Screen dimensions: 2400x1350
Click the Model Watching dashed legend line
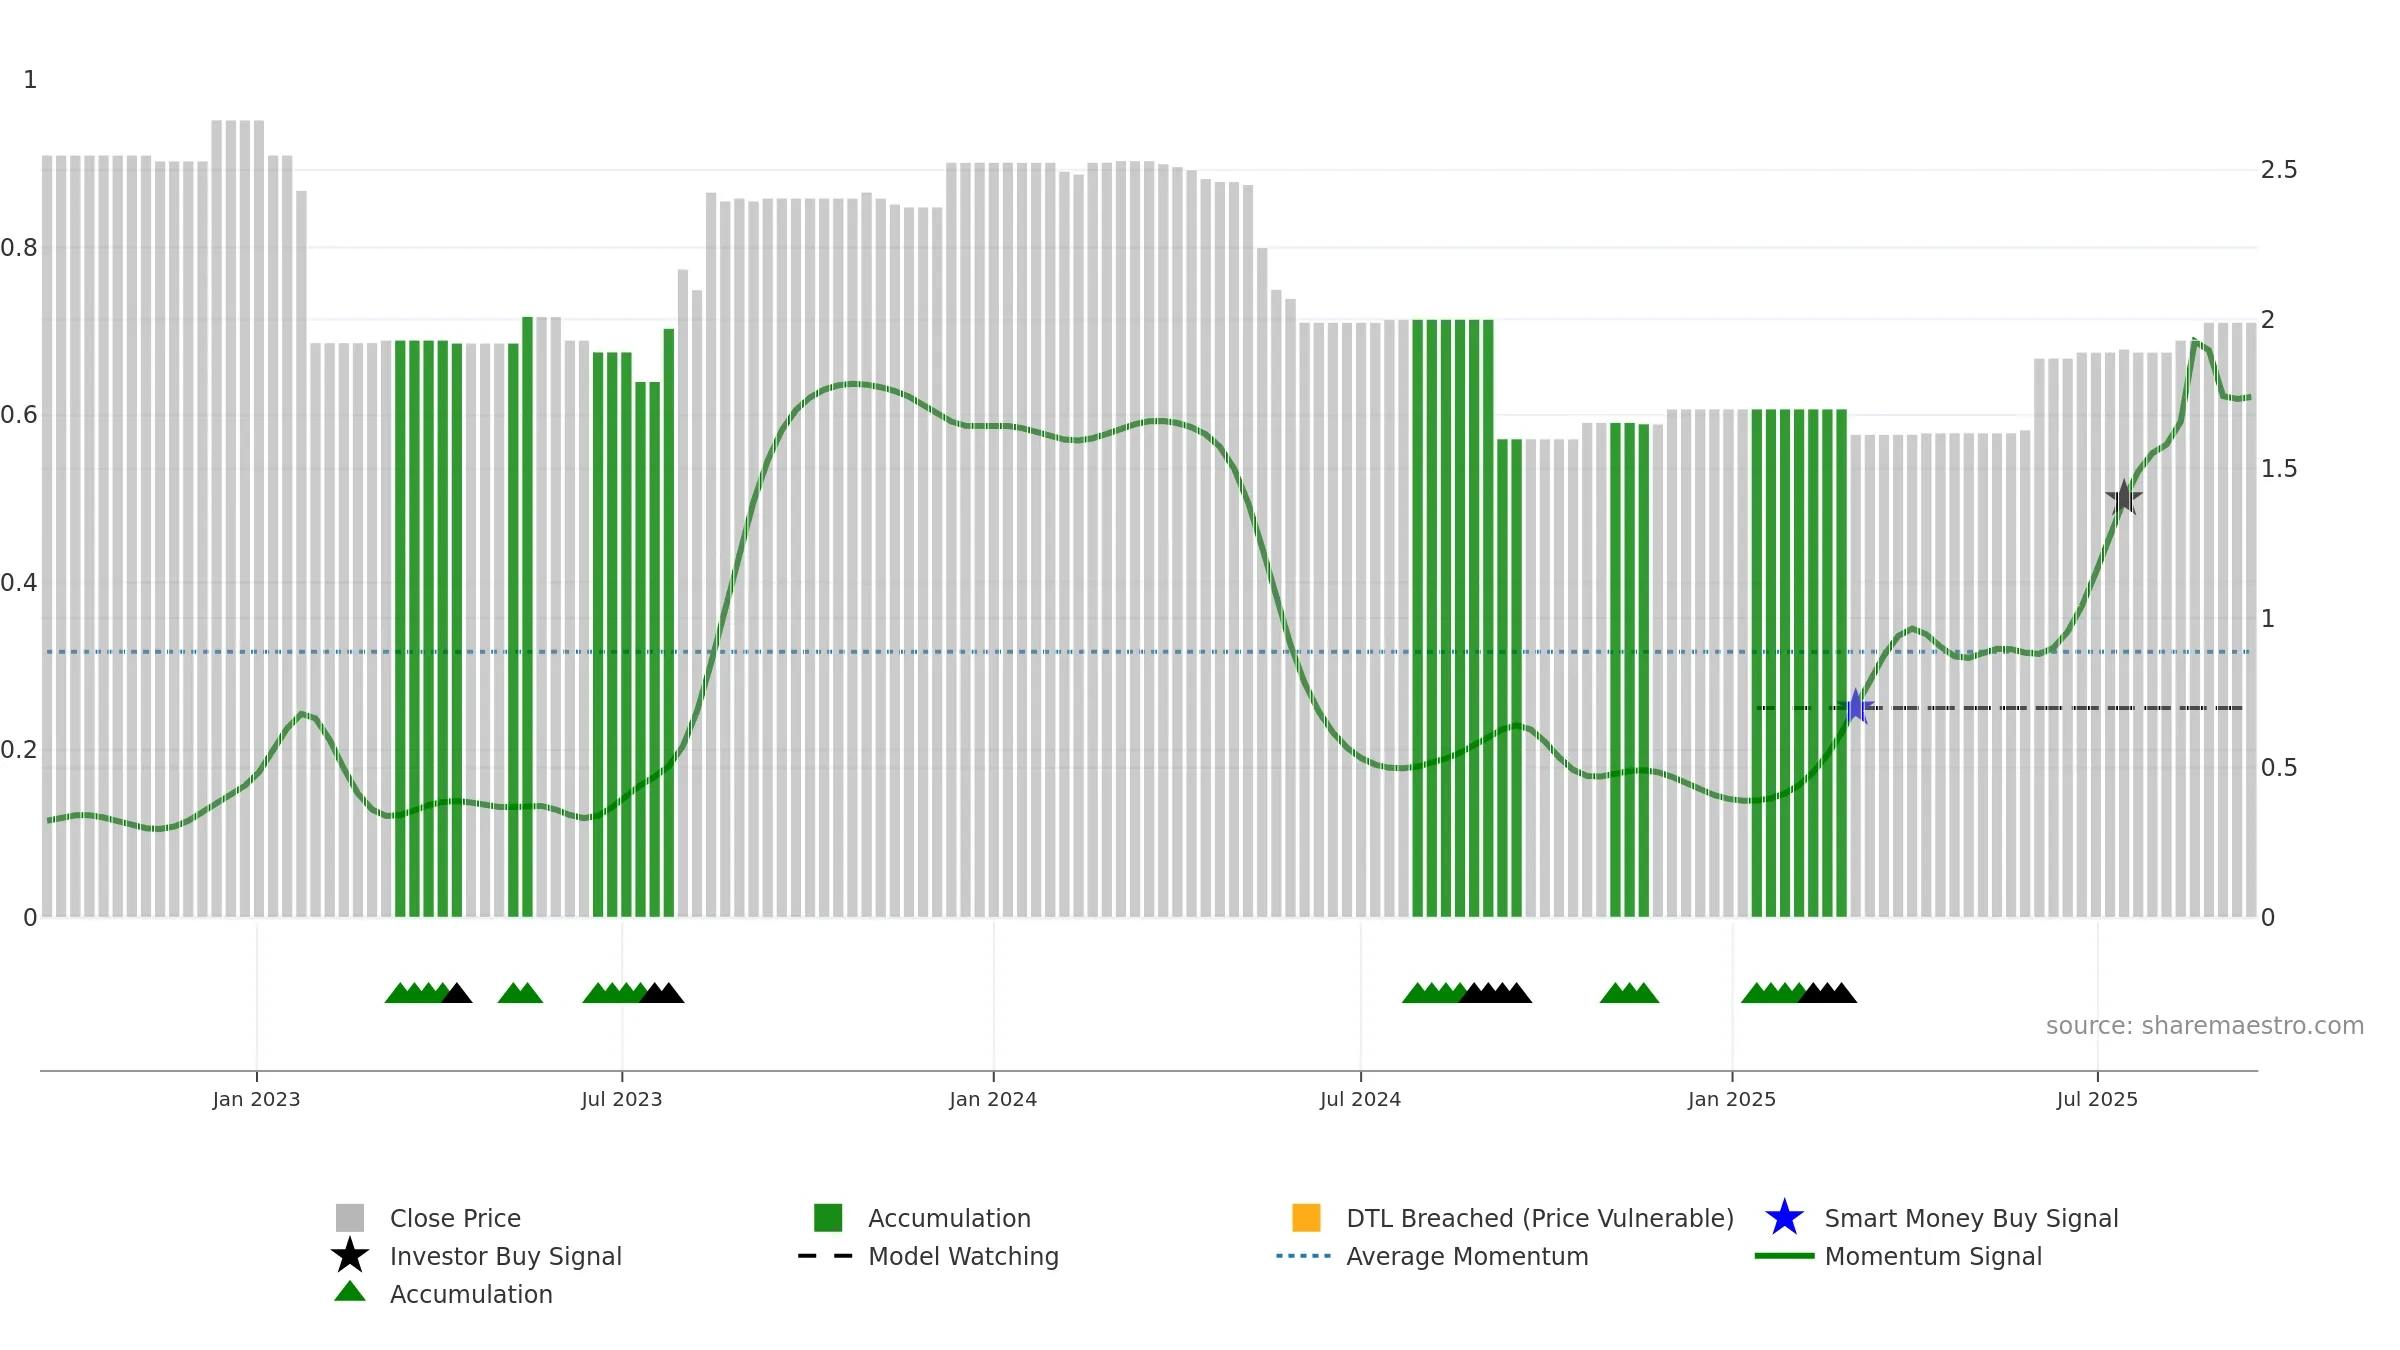[826, 1256]
